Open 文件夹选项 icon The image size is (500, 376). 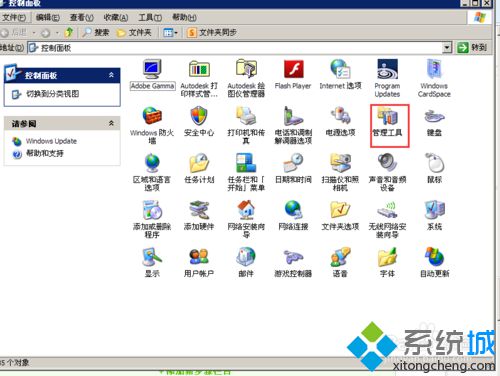(340, 215)
